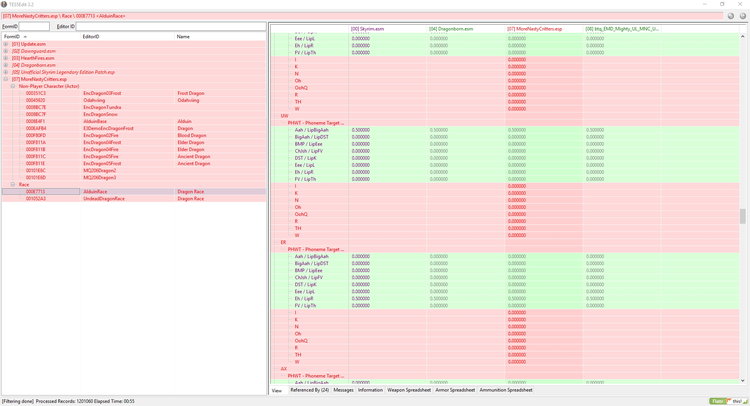The image size is (750, 406).
Task: Expand the [02] Dawnguard.esm node
Action: pos(6,51)
